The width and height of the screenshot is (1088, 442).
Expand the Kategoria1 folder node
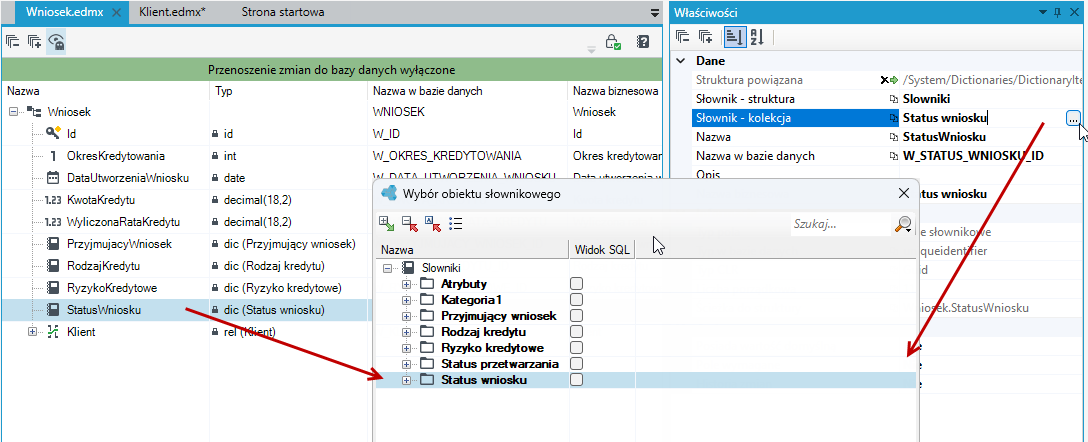407,300
